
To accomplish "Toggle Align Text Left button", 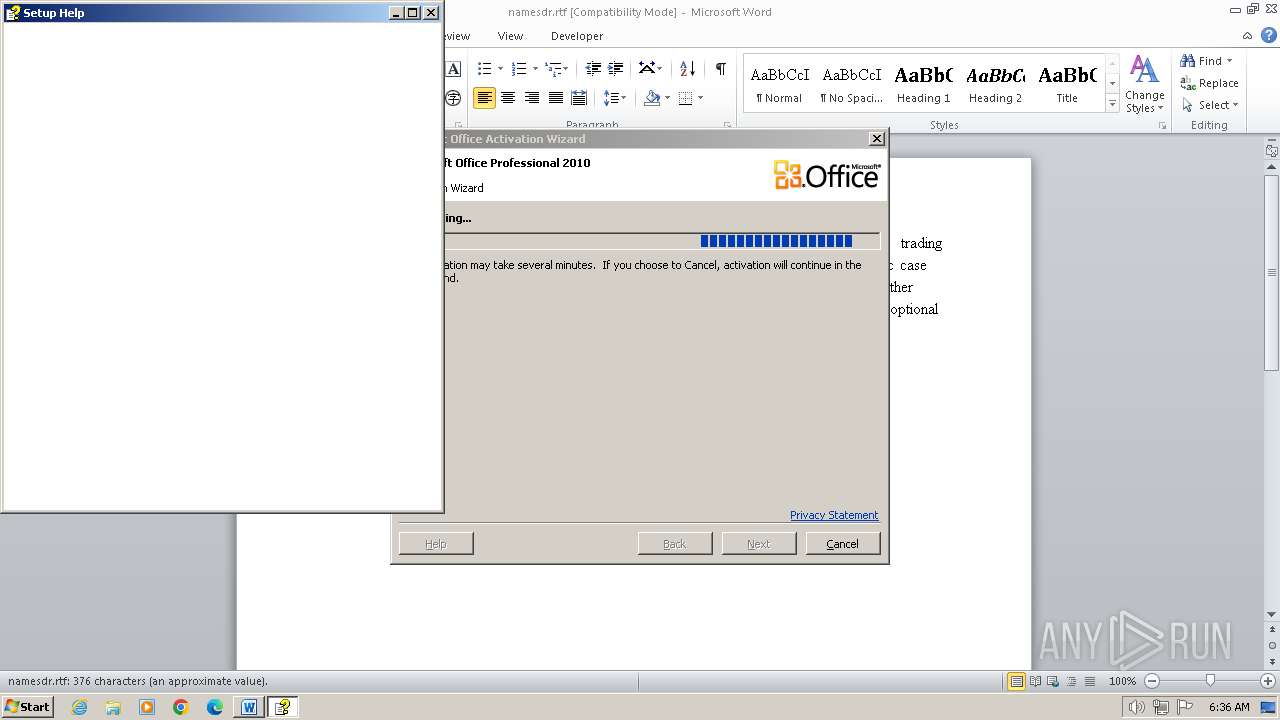I will coord(484,98).
